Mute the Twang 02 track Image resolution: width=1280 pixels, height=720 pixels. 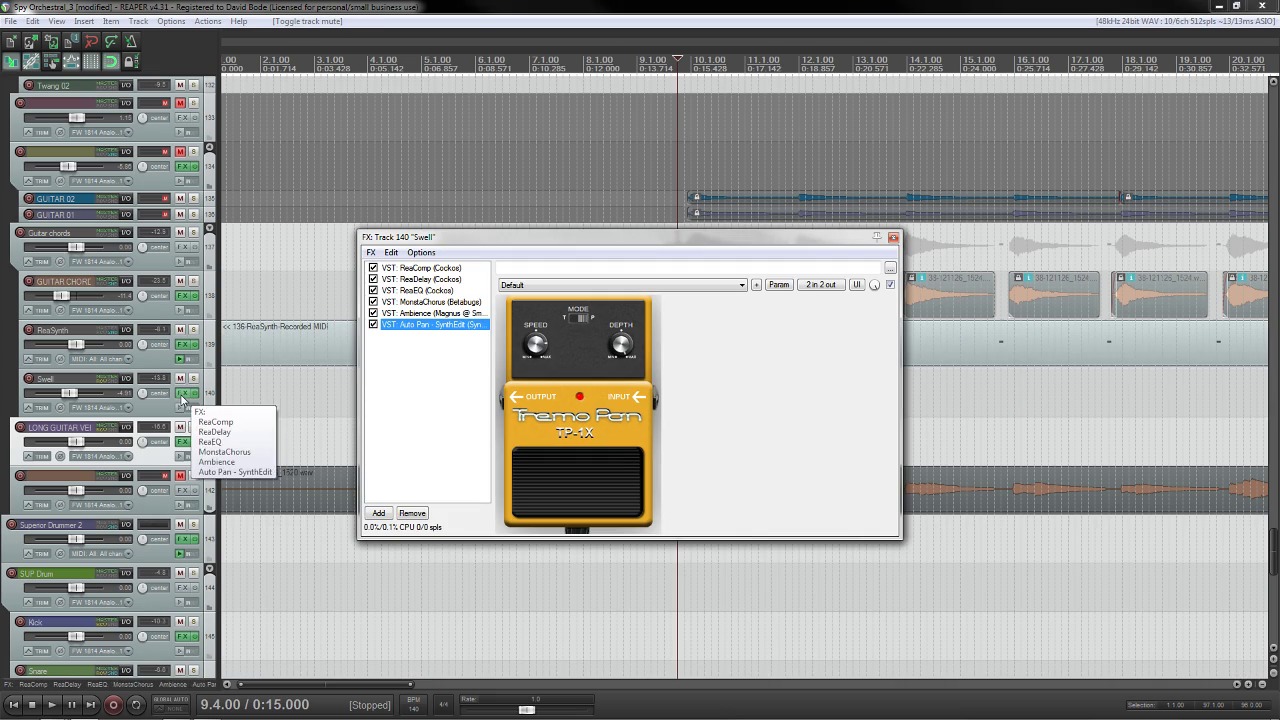click(180, 85)
